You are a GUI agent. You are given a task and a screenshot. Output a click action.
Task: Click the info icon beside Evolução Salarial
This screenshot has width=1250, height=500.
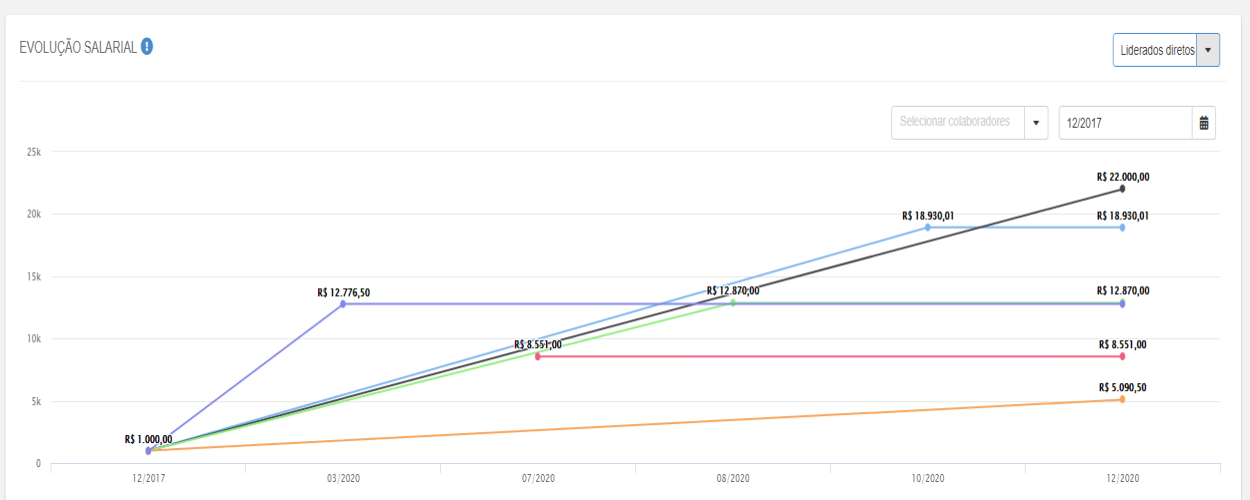click(x=147, y=46)
